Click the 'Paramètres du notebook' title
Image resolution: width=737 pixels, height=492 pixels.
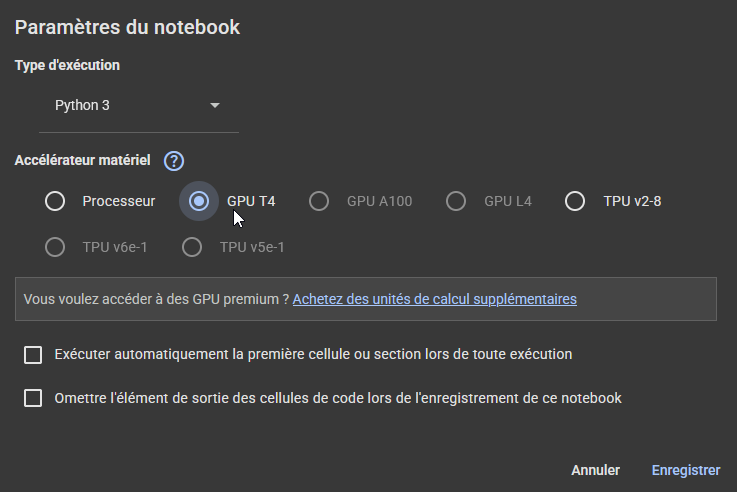coord(127,27)
